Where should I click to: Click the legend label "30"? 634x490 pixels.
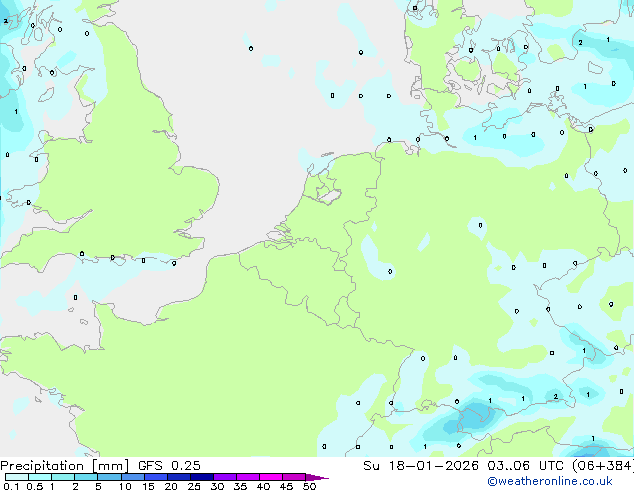coord(217,486)
